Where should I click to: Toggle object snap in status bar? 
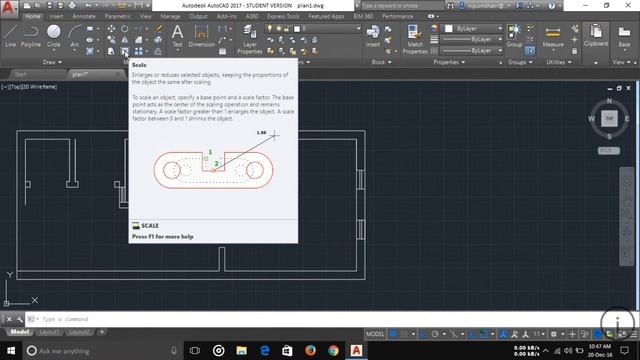tap(484, 334)
